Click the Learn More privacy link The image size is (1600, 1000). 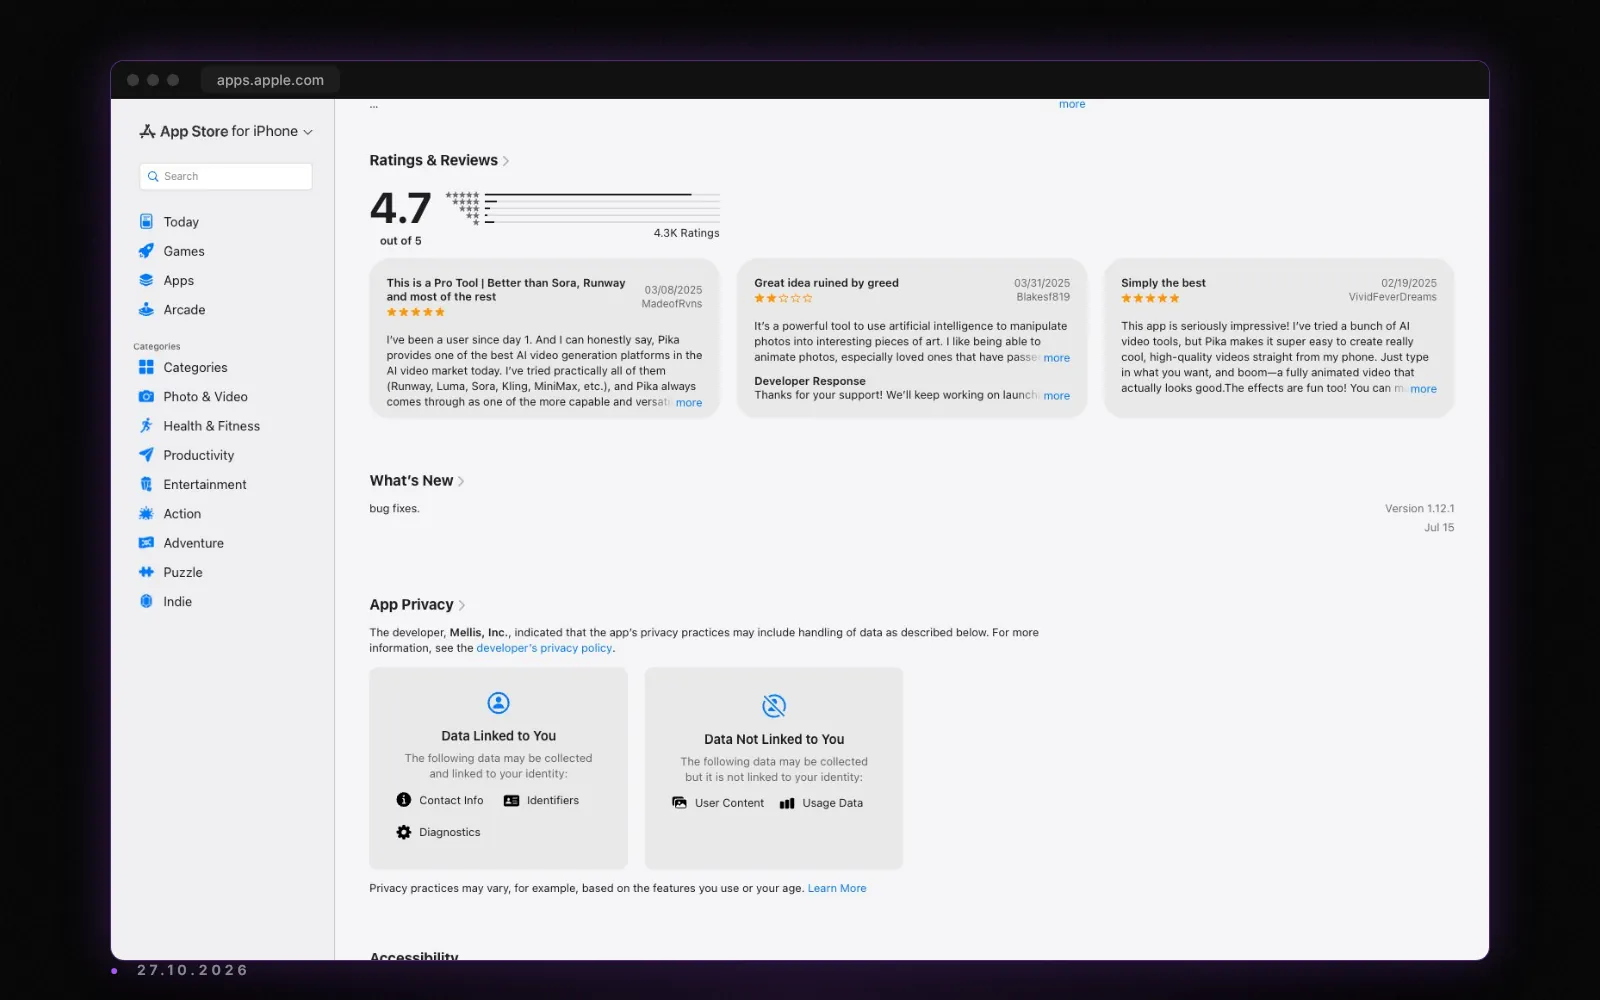point(837,888)
